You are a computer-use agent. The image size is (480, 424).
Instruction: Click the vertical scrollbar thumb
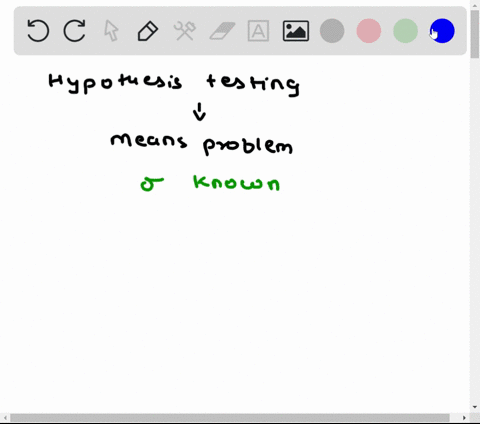[x=475, y=34]
